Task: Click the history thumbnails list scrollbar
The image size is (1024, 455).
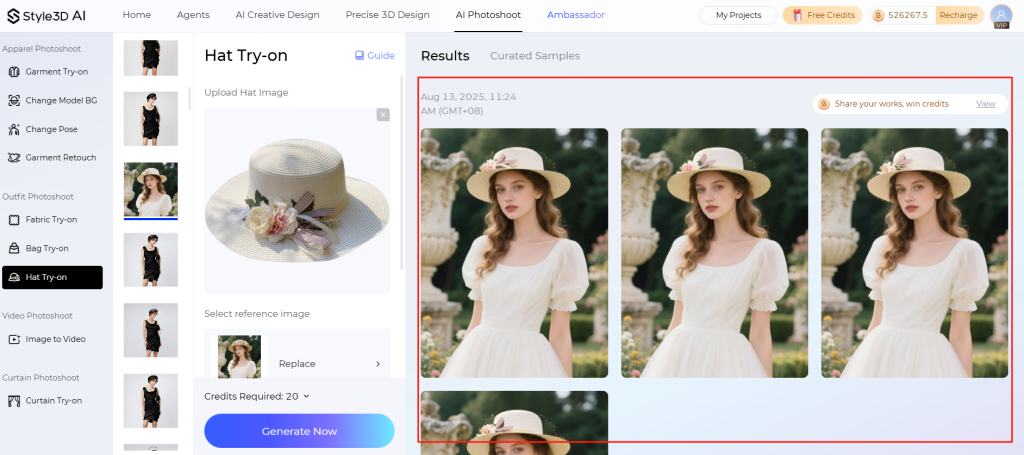Action: pos(189,98)
